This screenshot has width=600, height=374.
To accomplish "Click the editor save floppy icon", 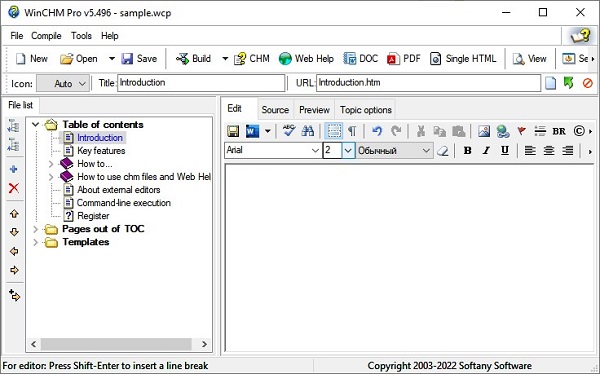I will pyautogui.click(x=233, y=131).
